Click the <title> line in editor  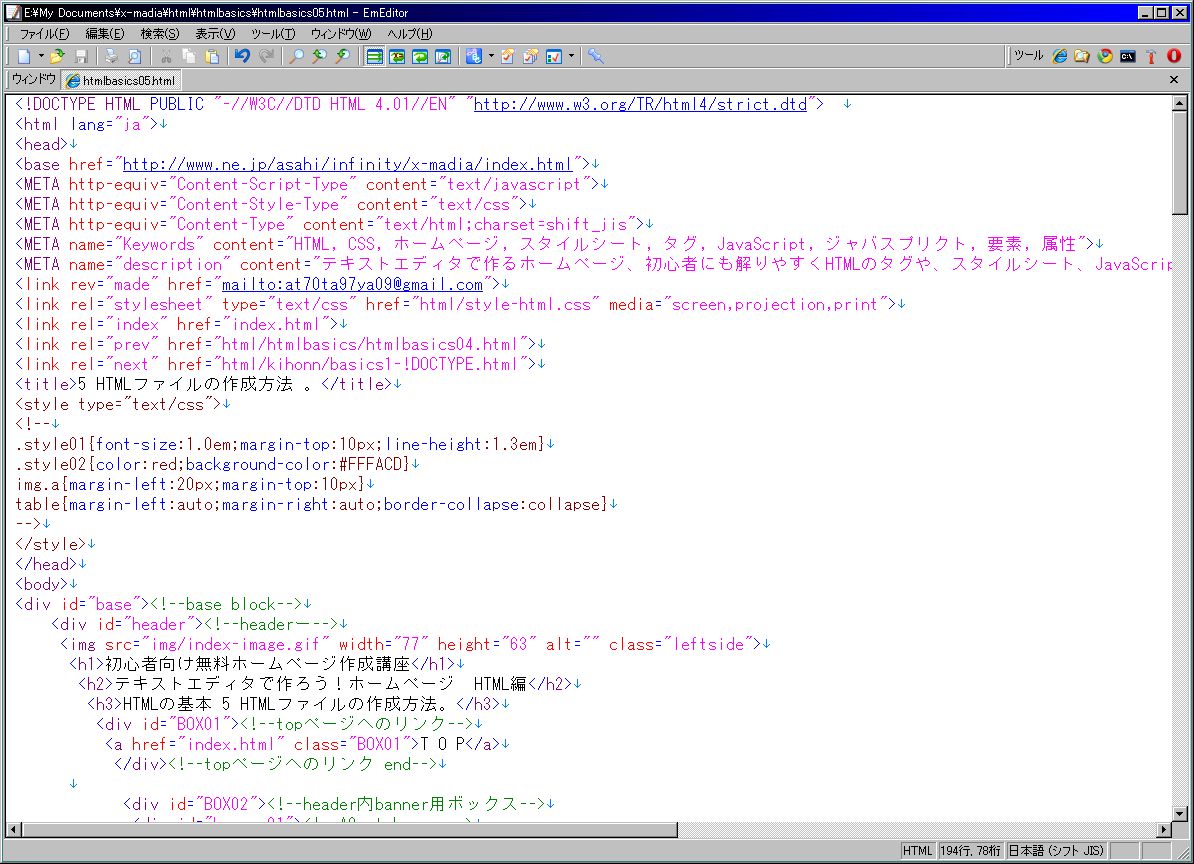(208, 384)
